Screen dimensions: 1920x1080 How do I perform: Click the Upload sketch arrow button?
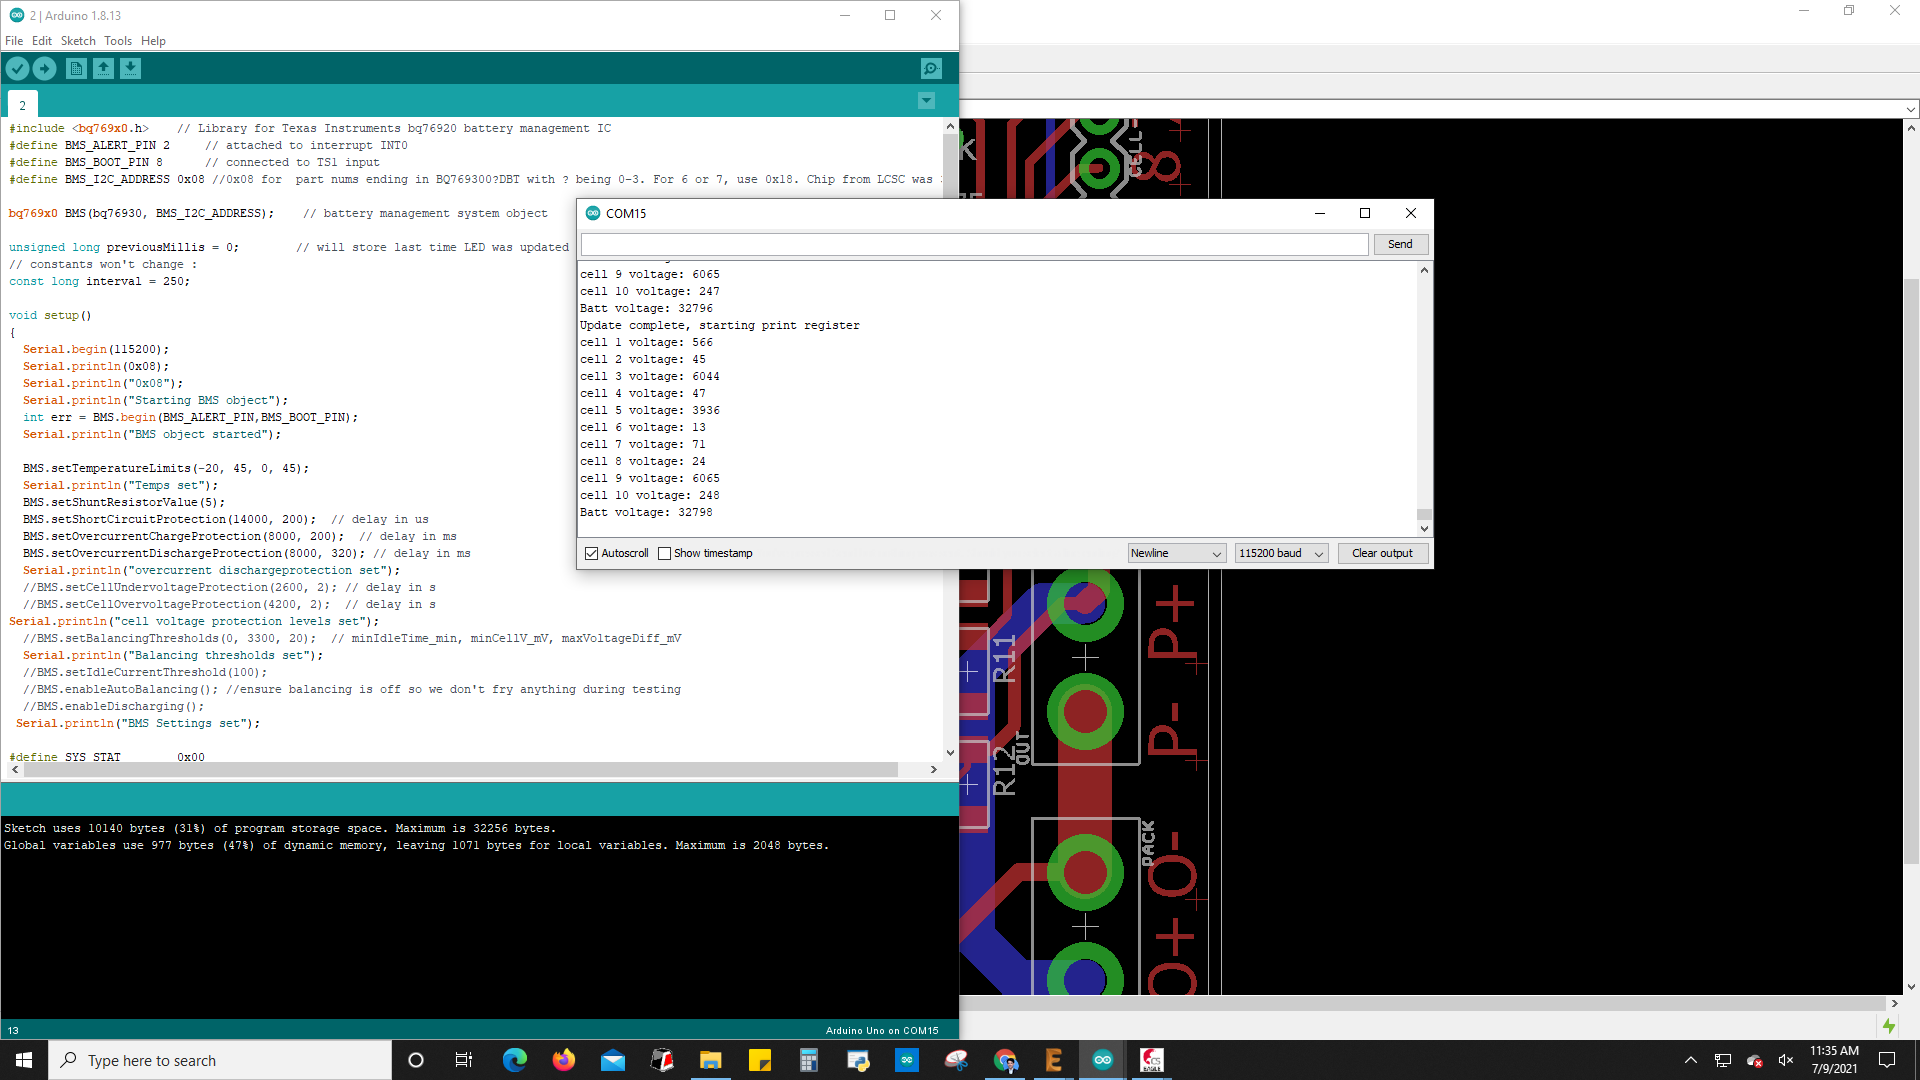click(45, 68)
